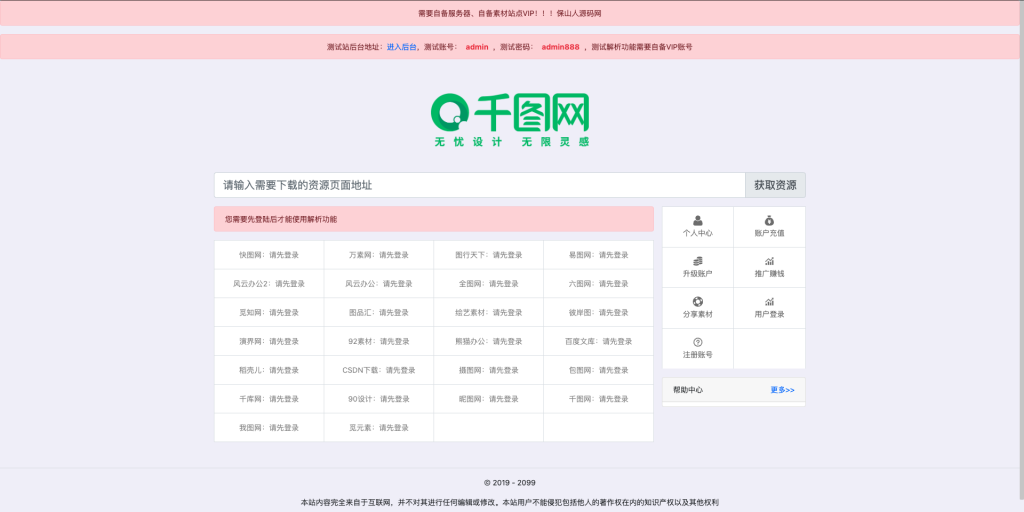Screen dimensions: 1024x512
Task: Select the 摄图网：请先登录 cell
Action: pos(488,370)
